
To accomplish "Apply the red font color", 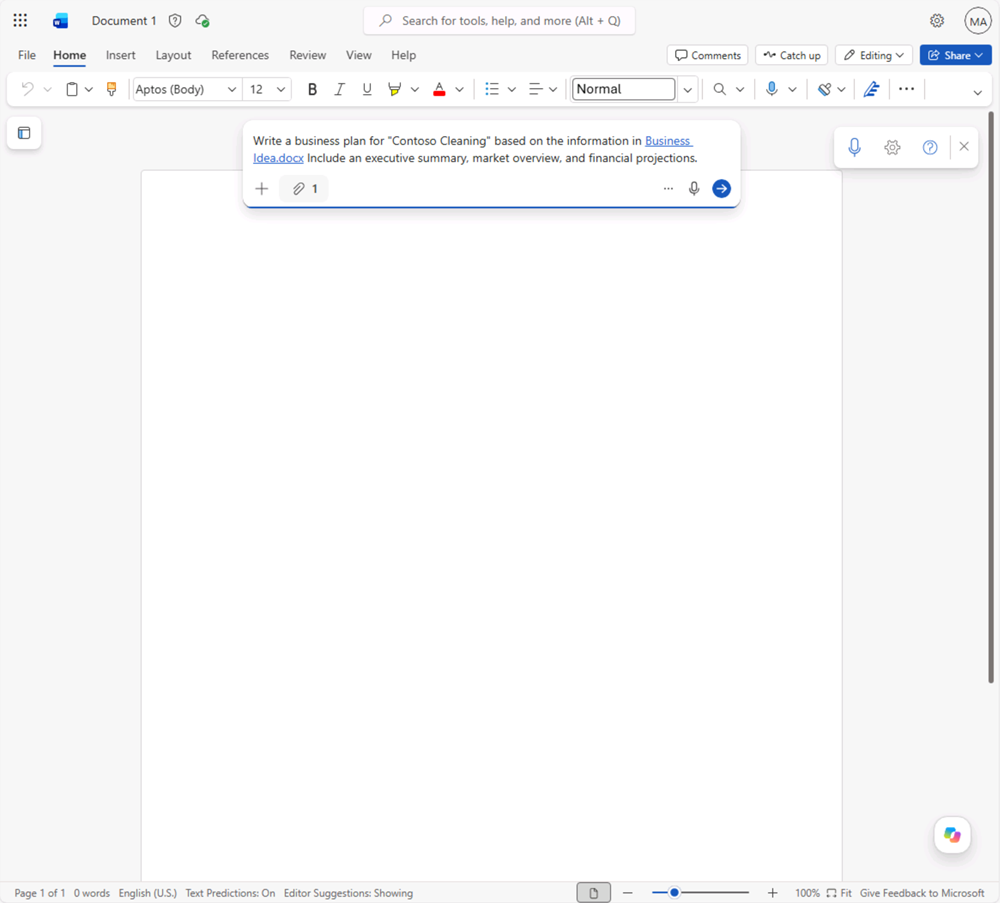I will (439, 89).
